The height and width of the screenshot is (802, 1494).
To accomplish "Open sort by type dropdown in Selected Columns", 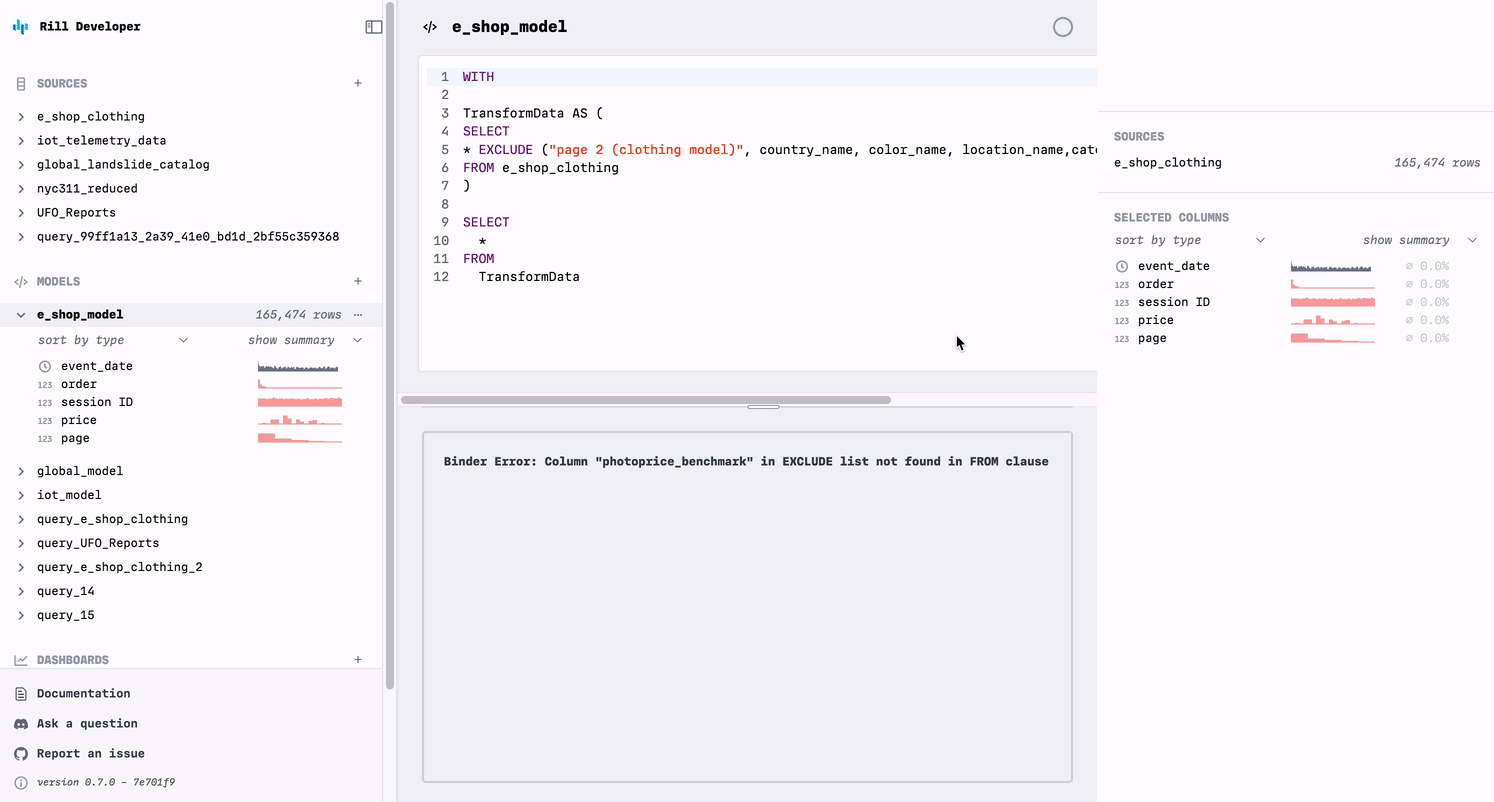I will [1190, 240].
